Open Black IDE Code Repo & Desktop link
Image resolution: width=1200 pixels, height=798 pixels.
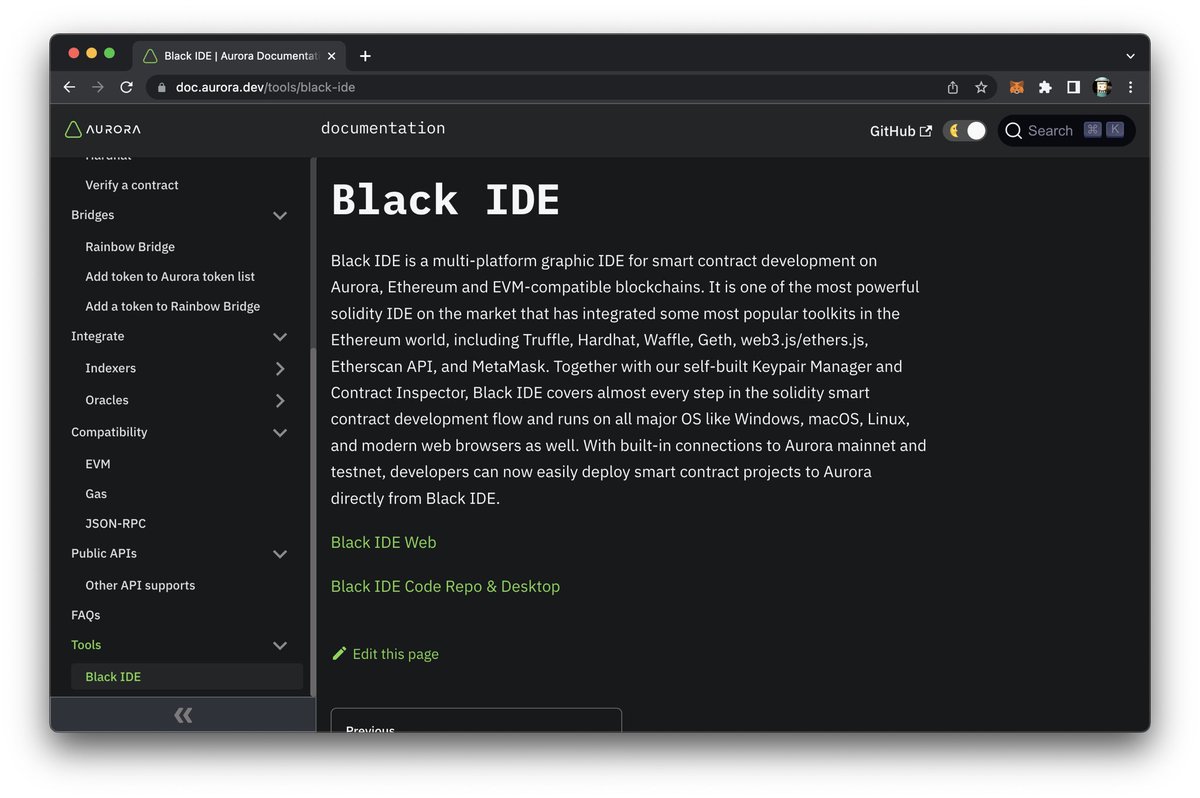point(445,586)
